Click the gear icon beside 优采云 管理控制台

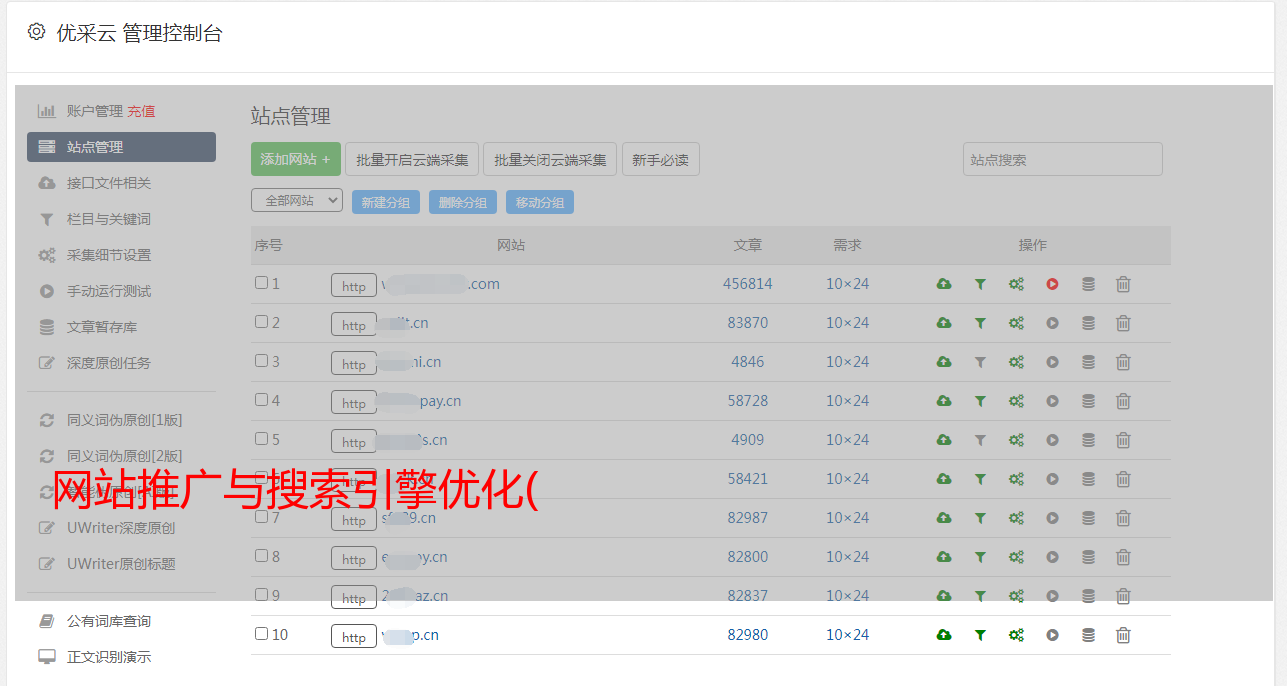pyautogui.click(x=37, y=32)
